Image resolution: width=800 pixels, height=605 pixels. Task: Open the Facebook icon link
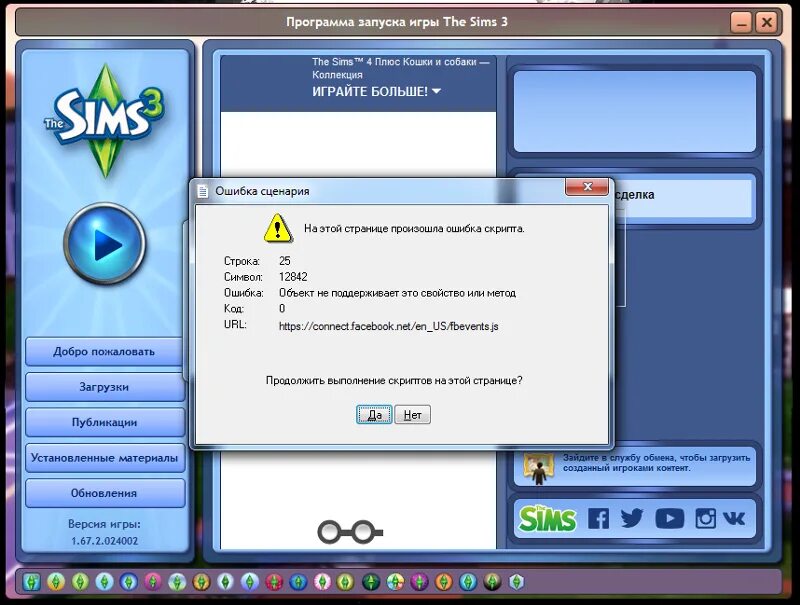coord(598,519)
